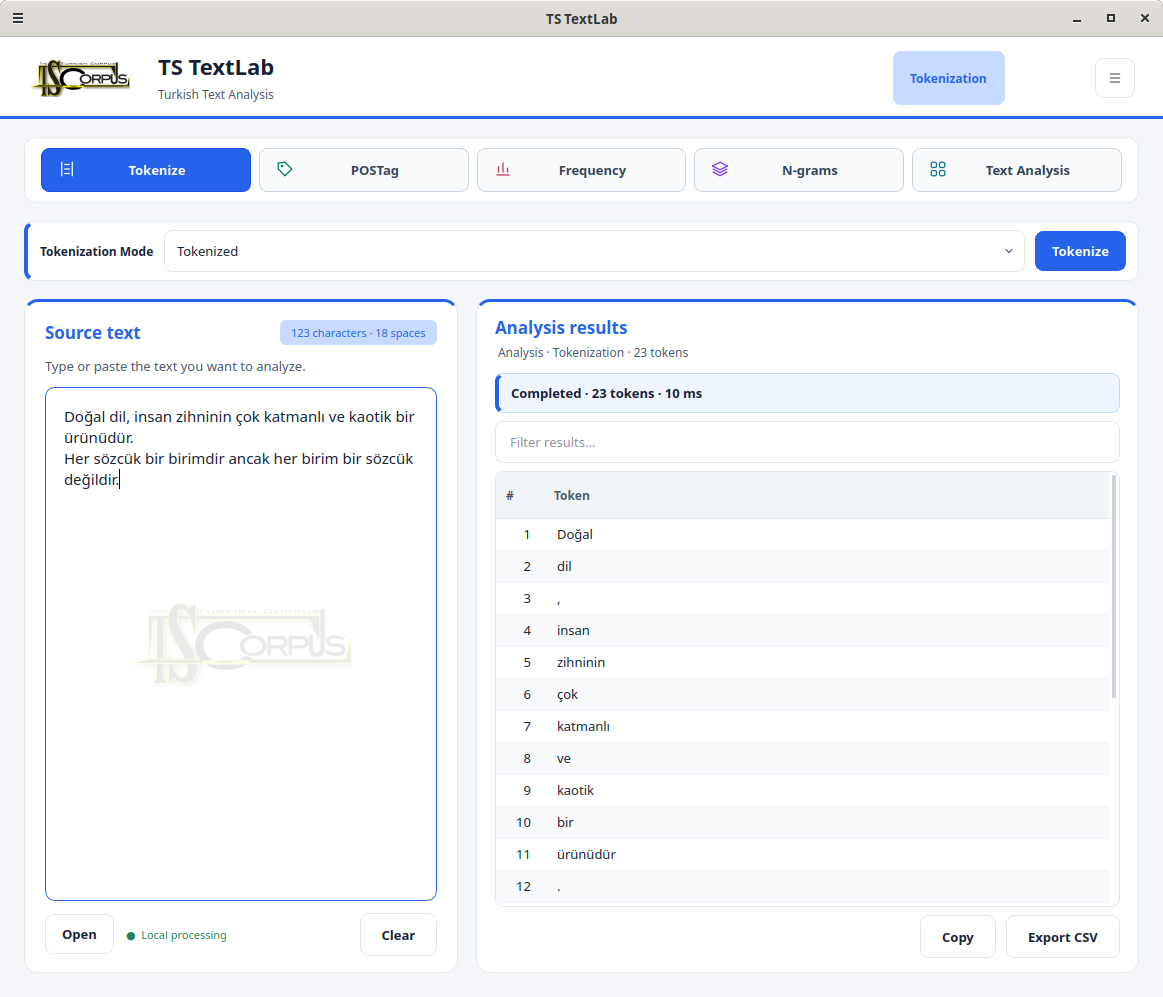The width and height of the screenshot is (1163, 997).
Task: Minimize the TS TextLab window
Action: tap(1076, 19)
